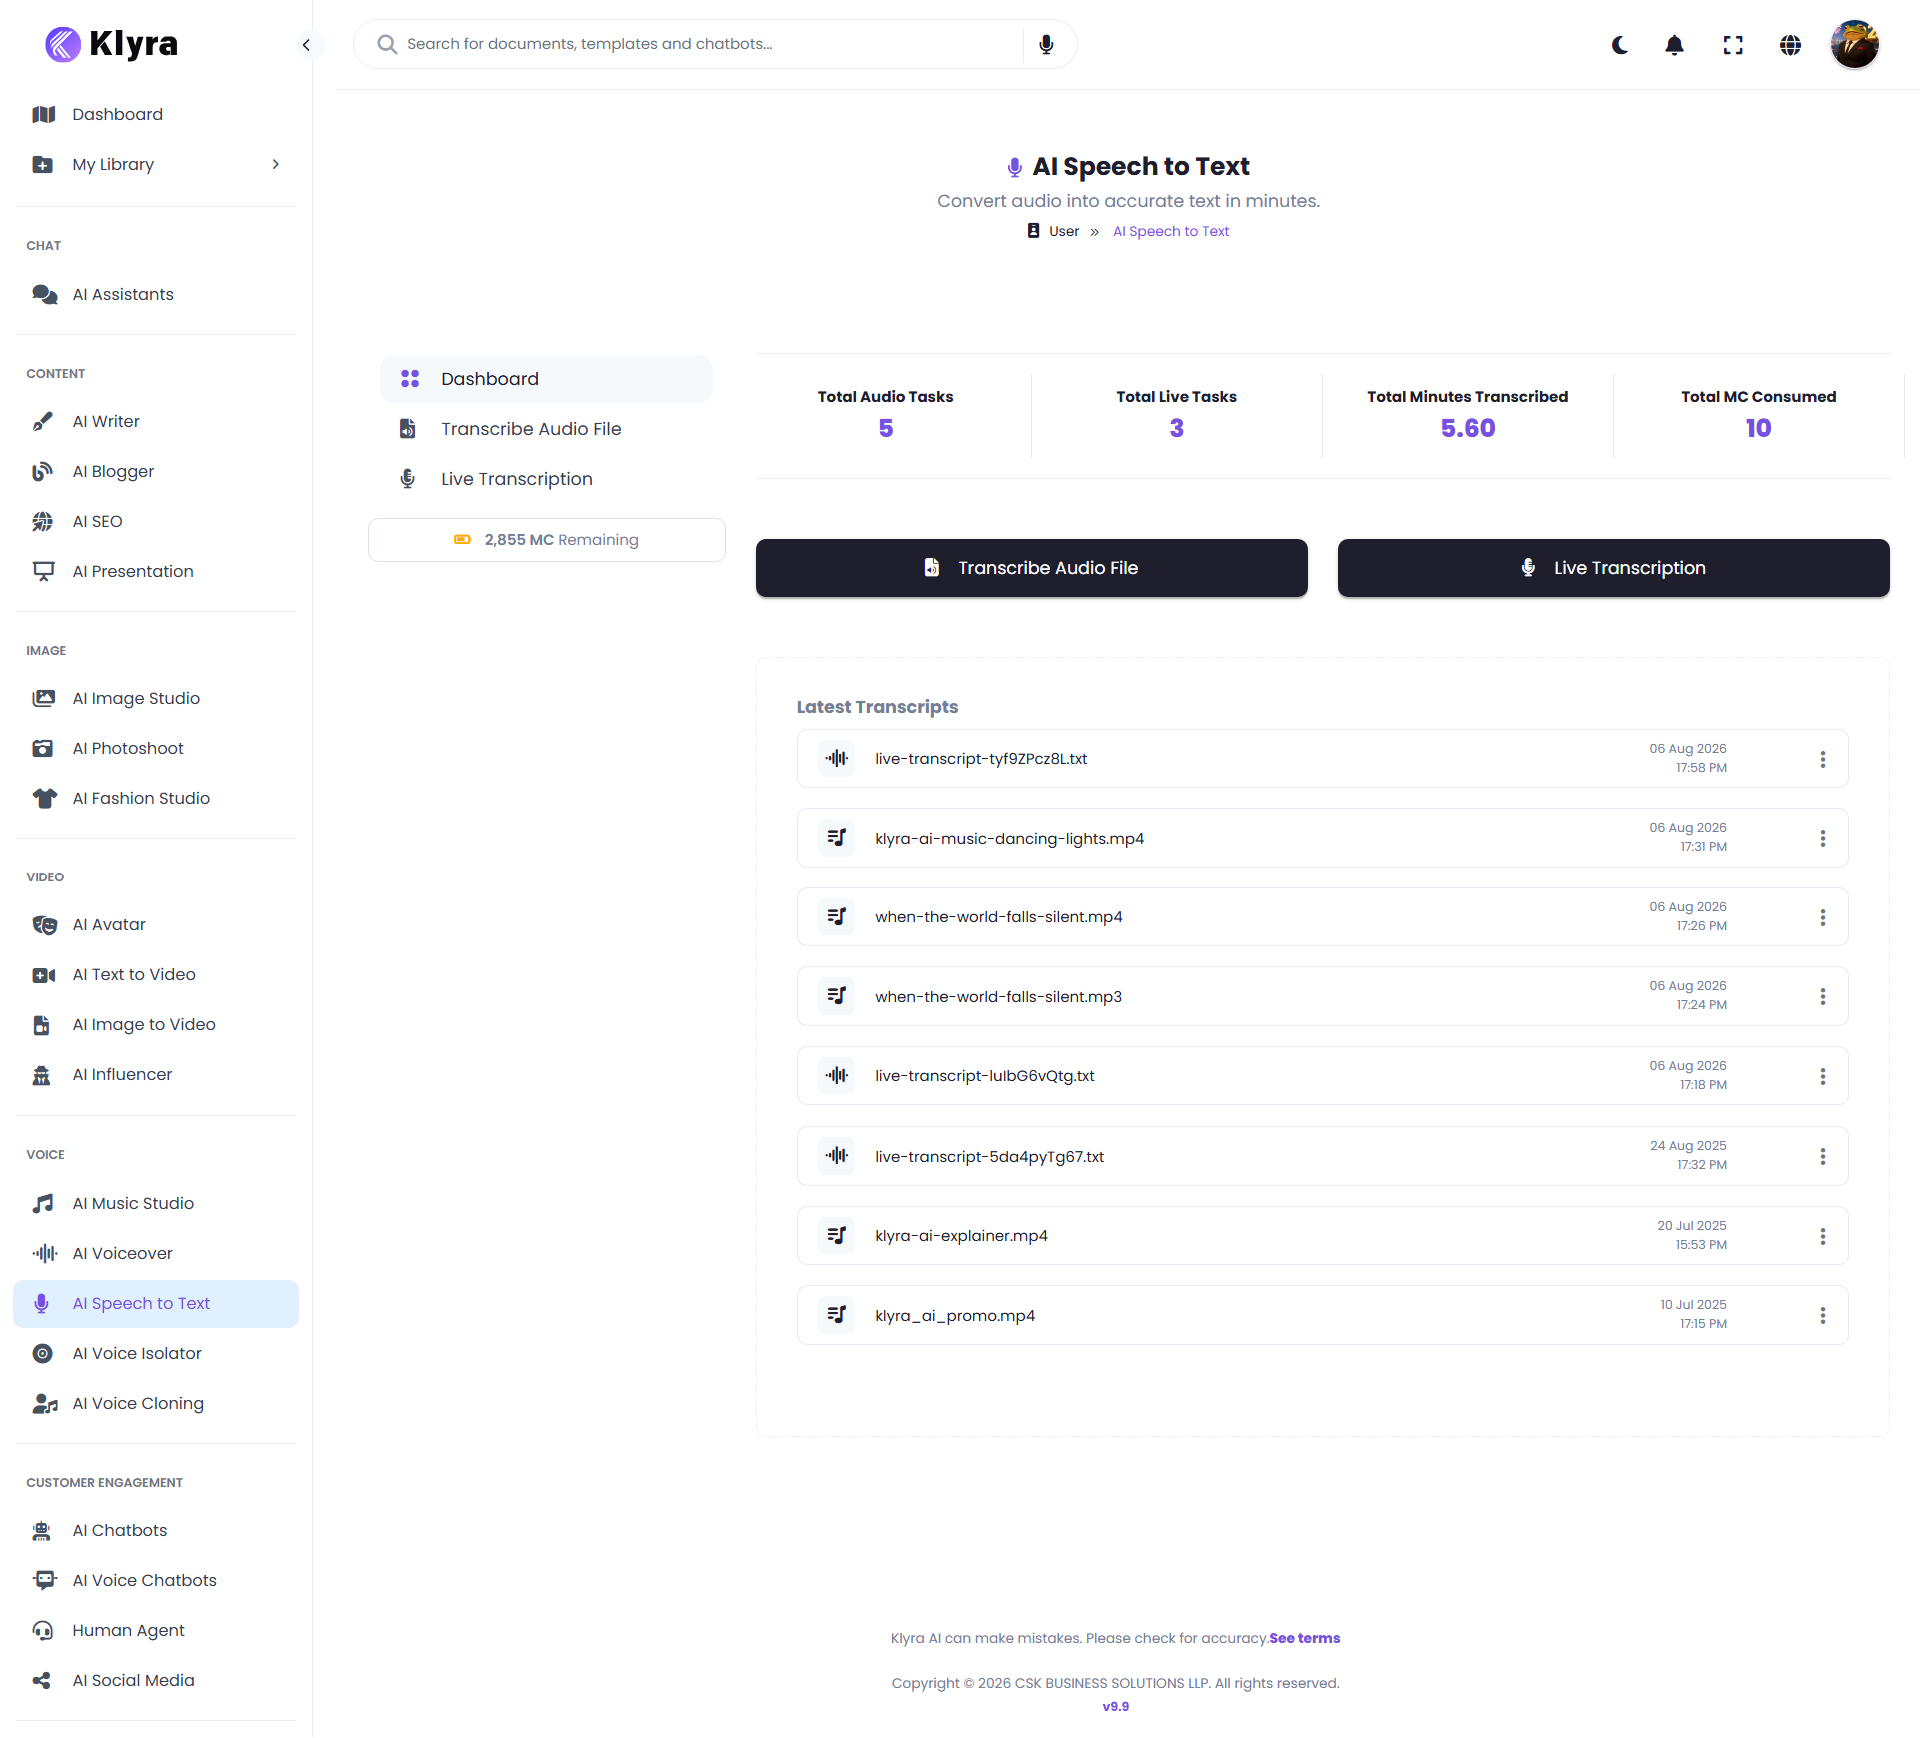Open options menu for live-transcript-5da4pyTg67.txt

tap(1823, 1156)
